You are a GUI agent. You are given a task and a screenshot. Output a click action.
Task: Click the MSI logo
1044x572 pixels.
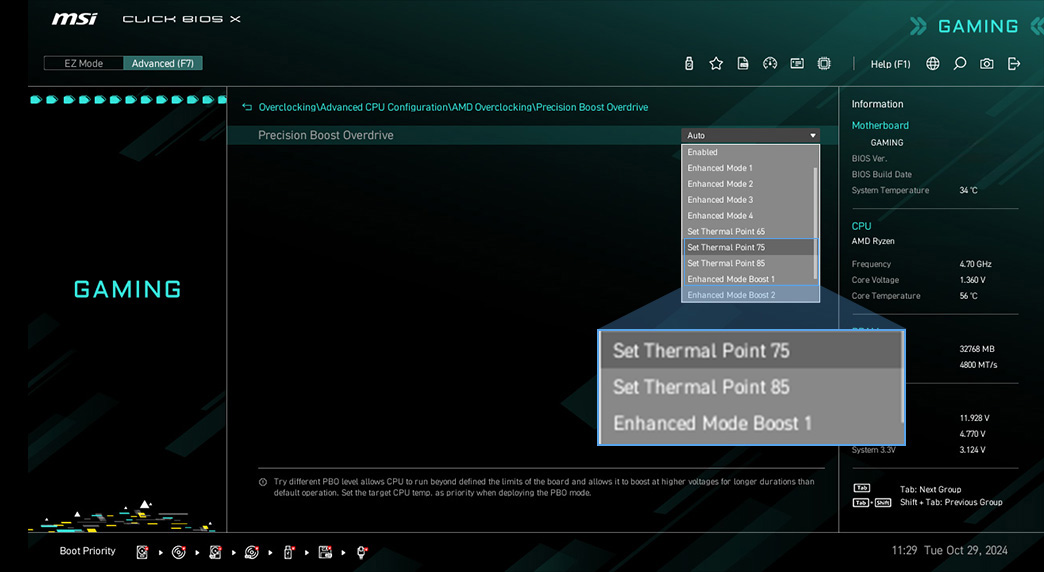(74, 19)
